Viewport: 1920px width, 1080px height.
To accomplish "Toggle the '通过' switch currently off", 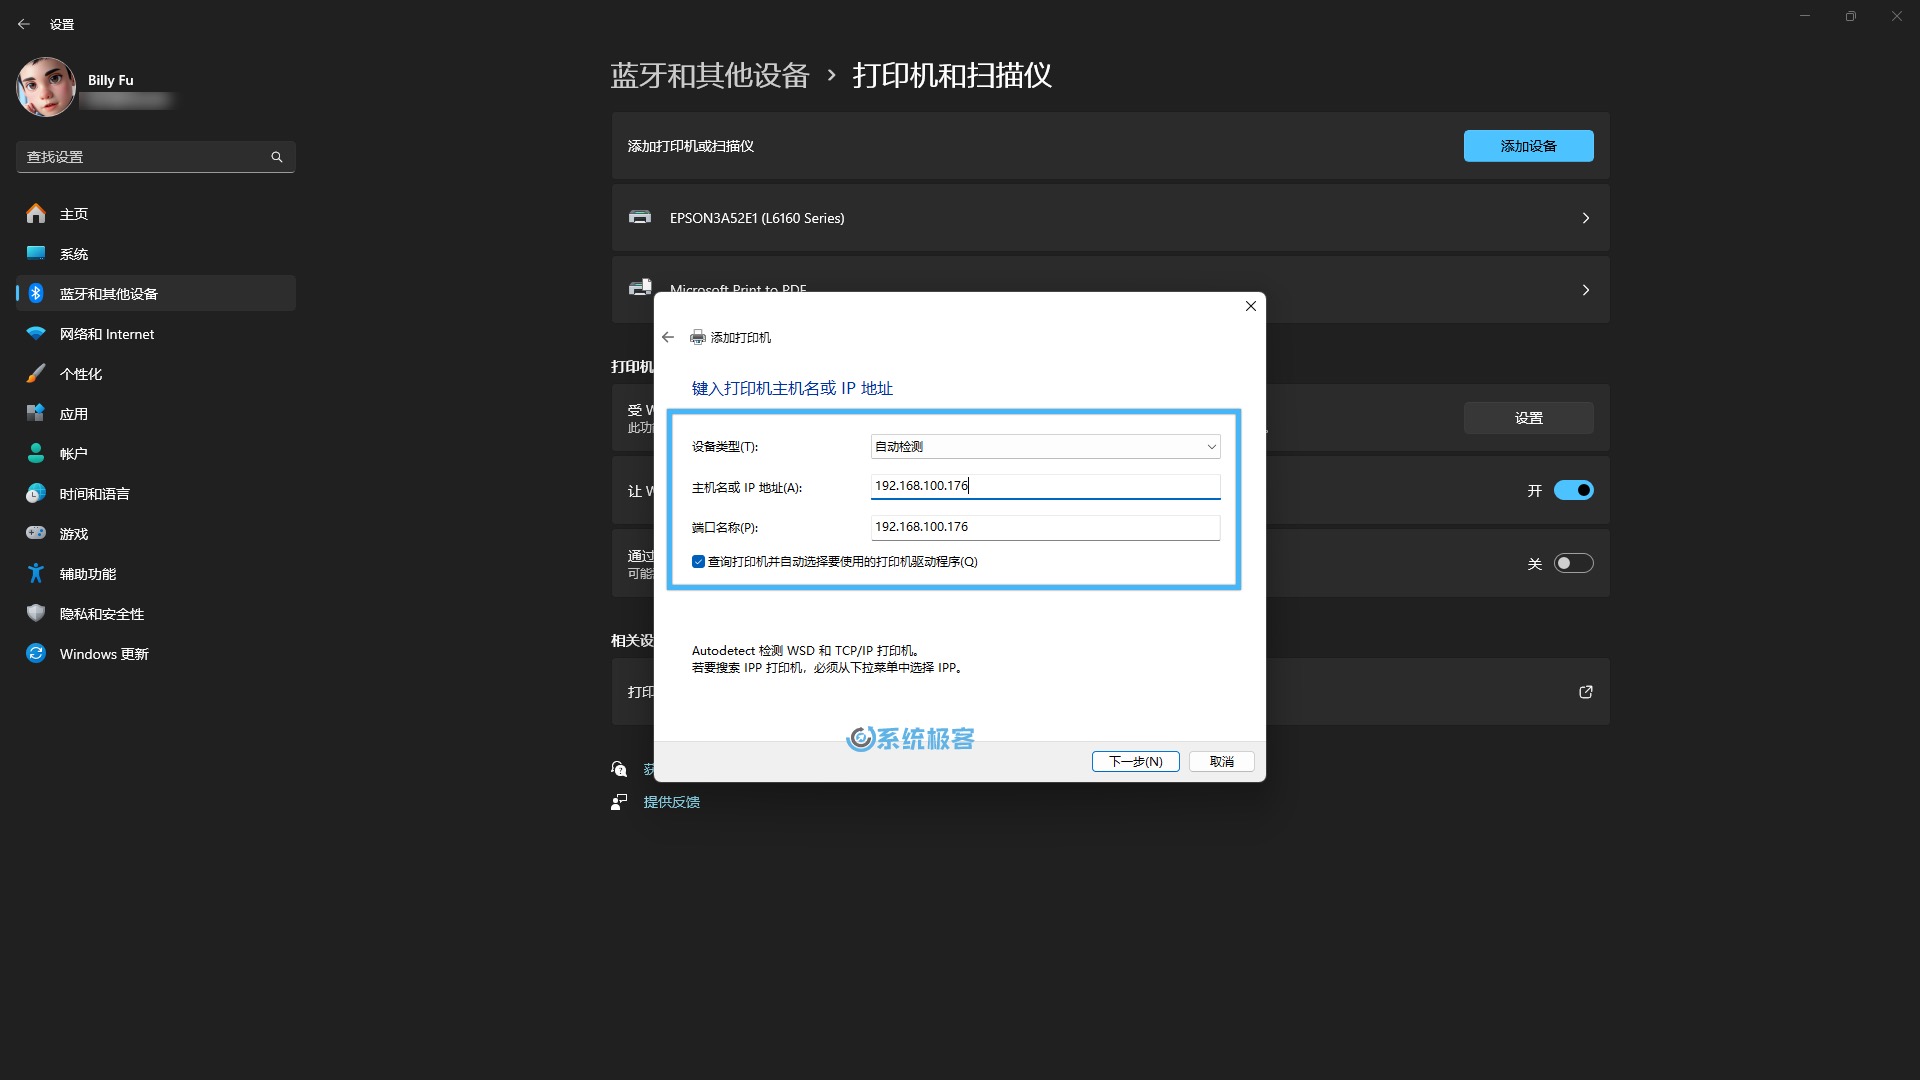I will pyautogui.click(x=1571, y=563).
